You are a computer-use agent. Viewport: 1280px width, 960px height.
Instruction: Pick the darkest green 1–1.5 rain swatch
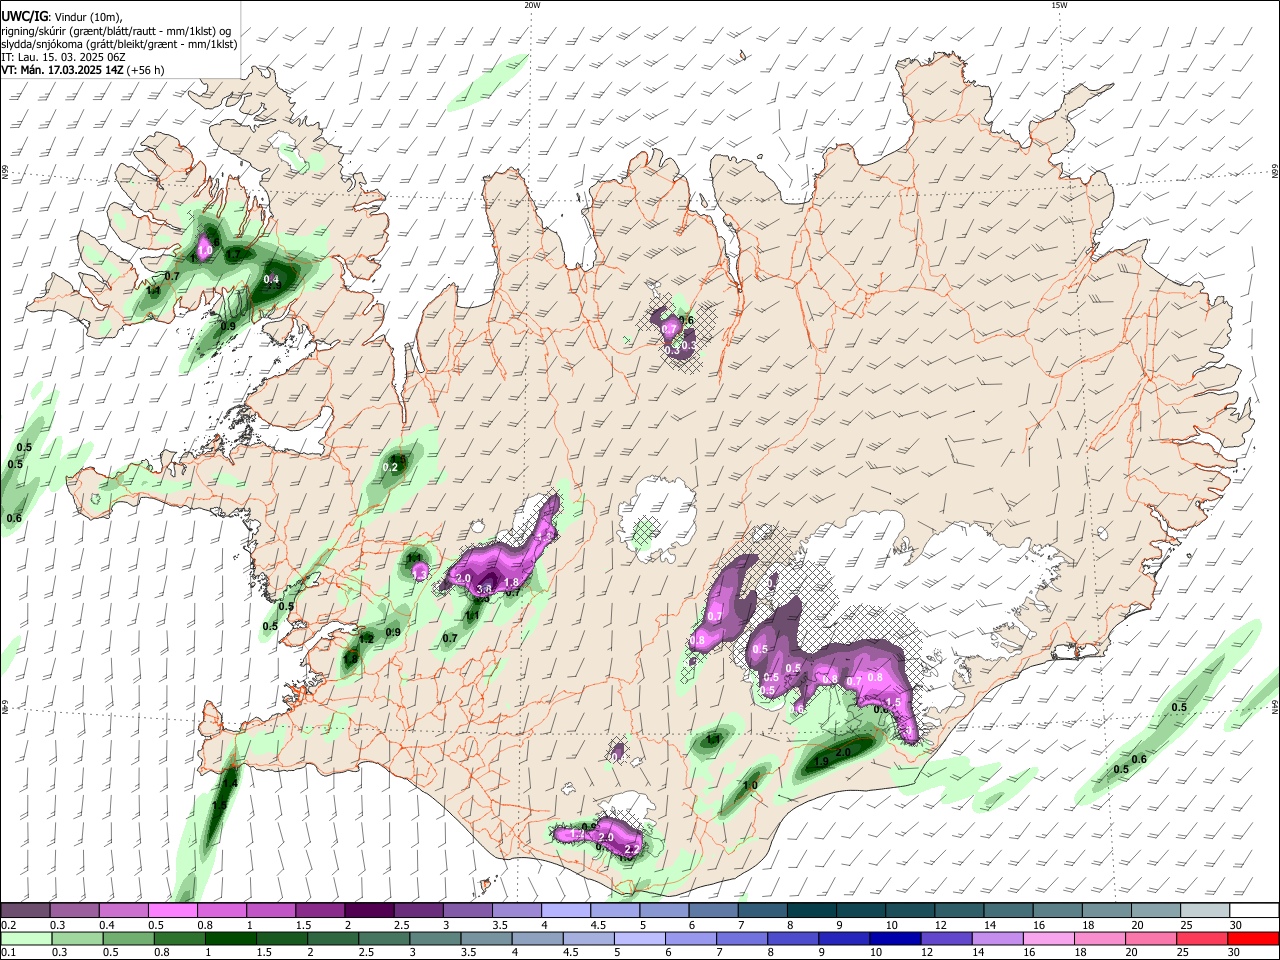[231, 938]
